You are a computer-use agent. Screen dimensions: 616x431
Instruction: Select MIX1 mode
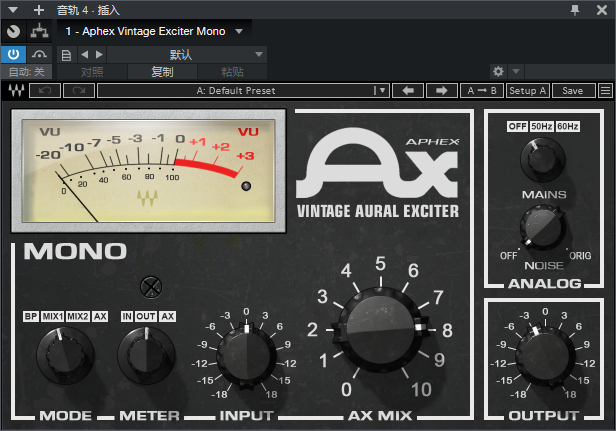[52, 316]
